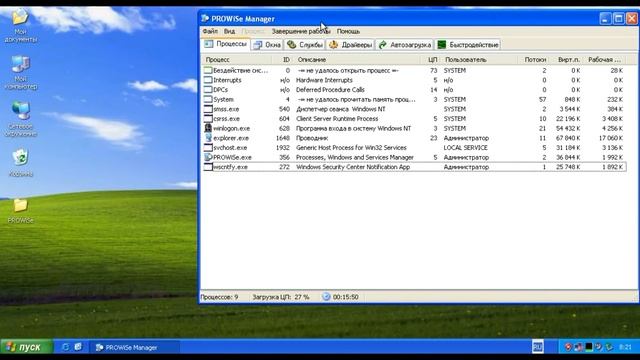Screen dimensions: 640x360
Task: Click the smss.exe process icon
Action: pos(208,109)
